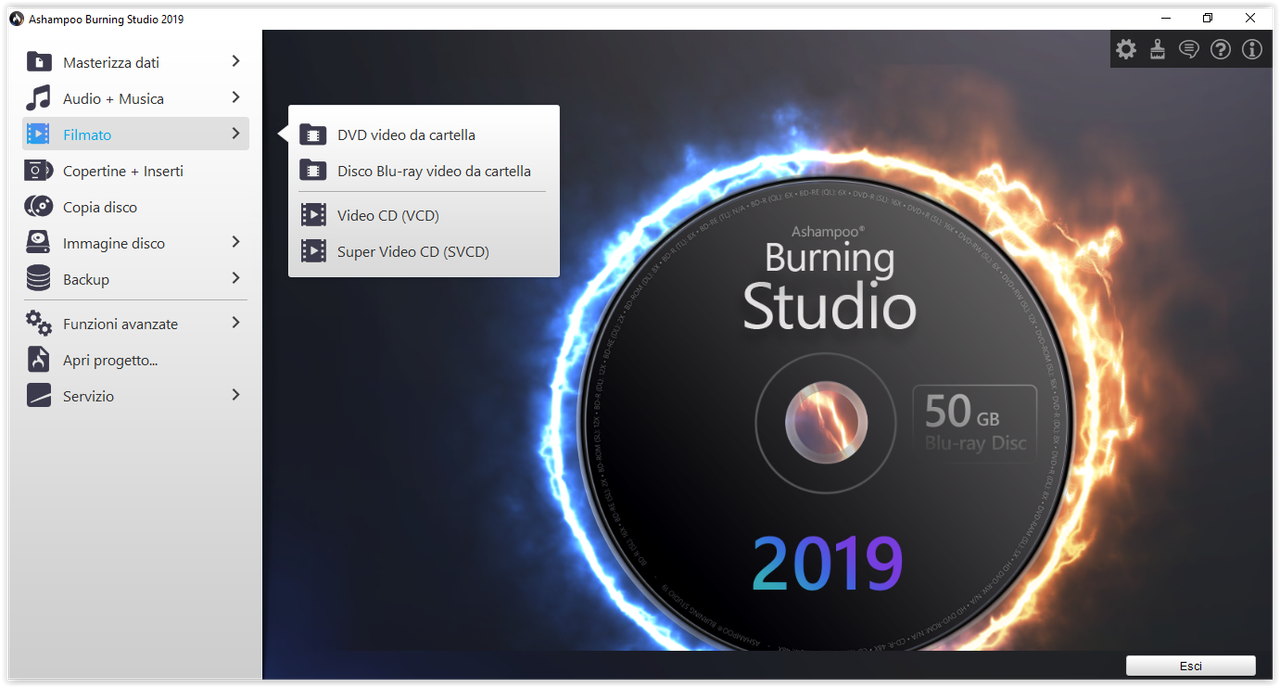This screenshot has width=1280, height=687.
Task: Open the Servizio menu
Action: pyautogui.click(x=136, y=396)
